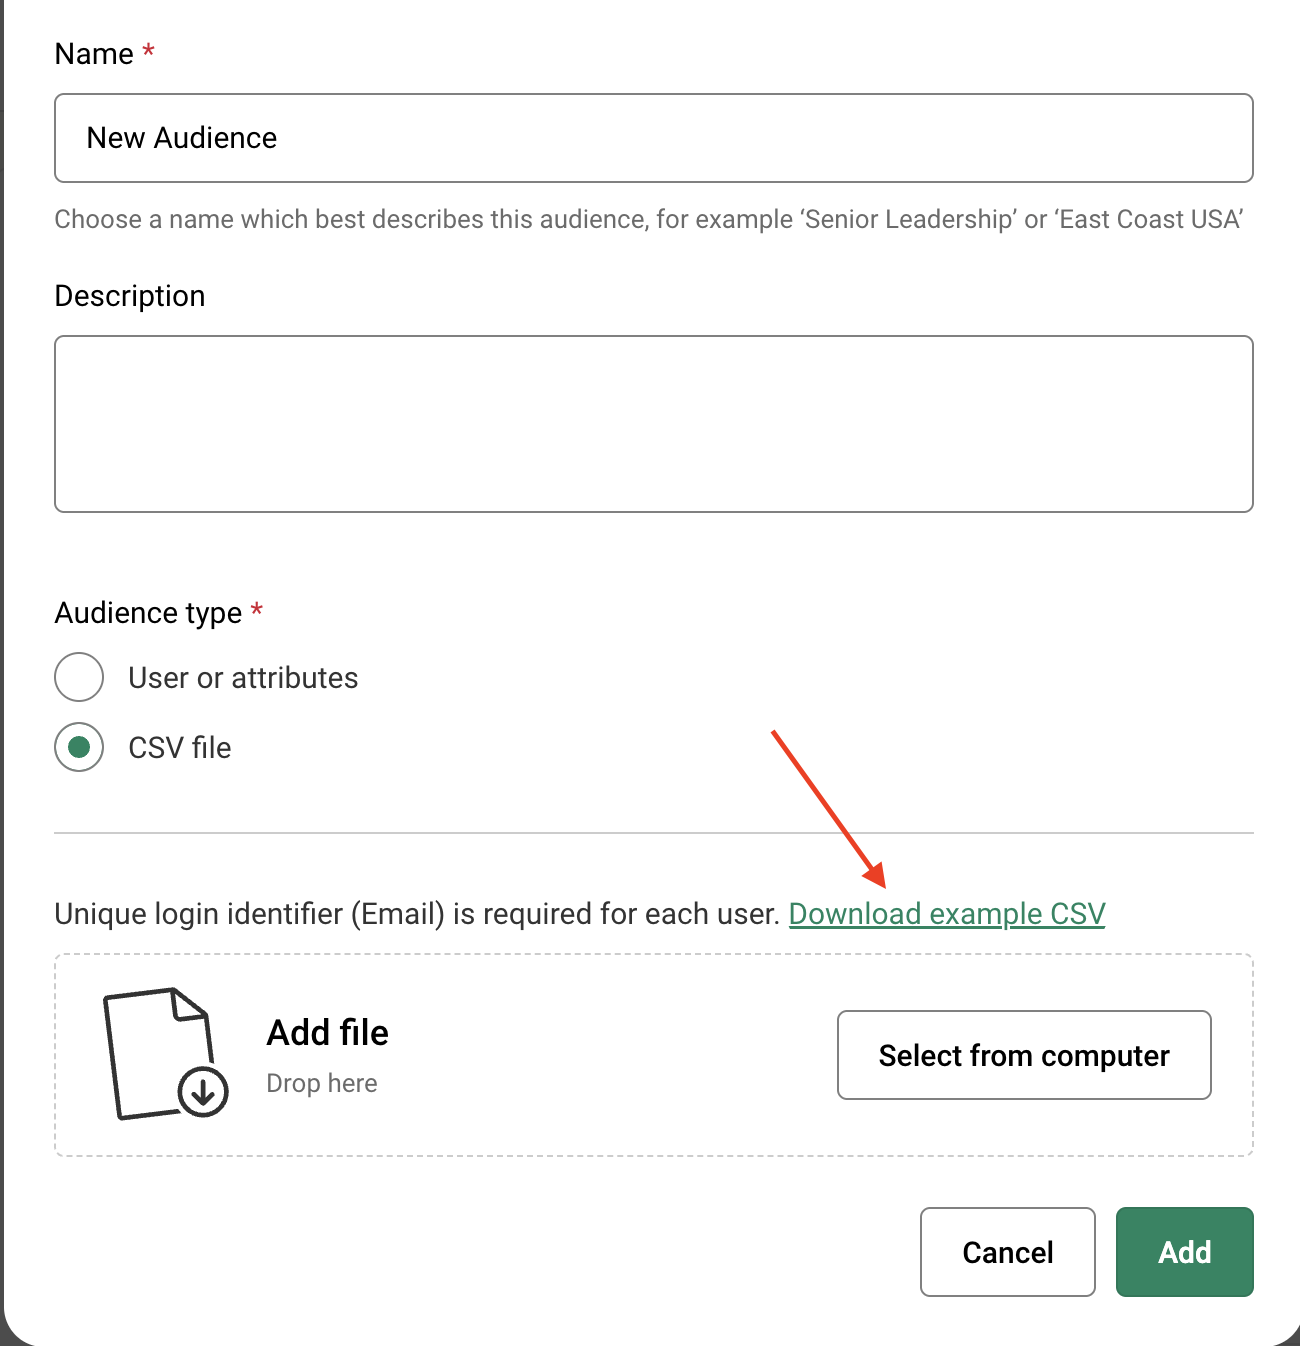Click the Name field label

point(94,54)
